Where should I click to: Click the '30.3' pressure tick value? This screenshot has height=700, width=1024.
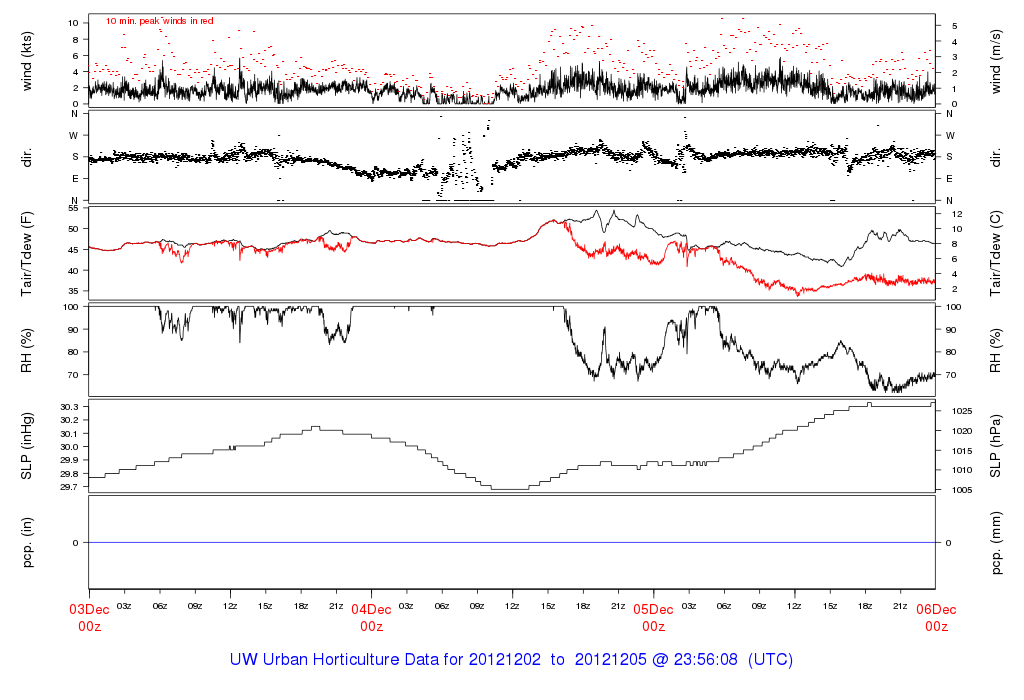click(69, 407)
